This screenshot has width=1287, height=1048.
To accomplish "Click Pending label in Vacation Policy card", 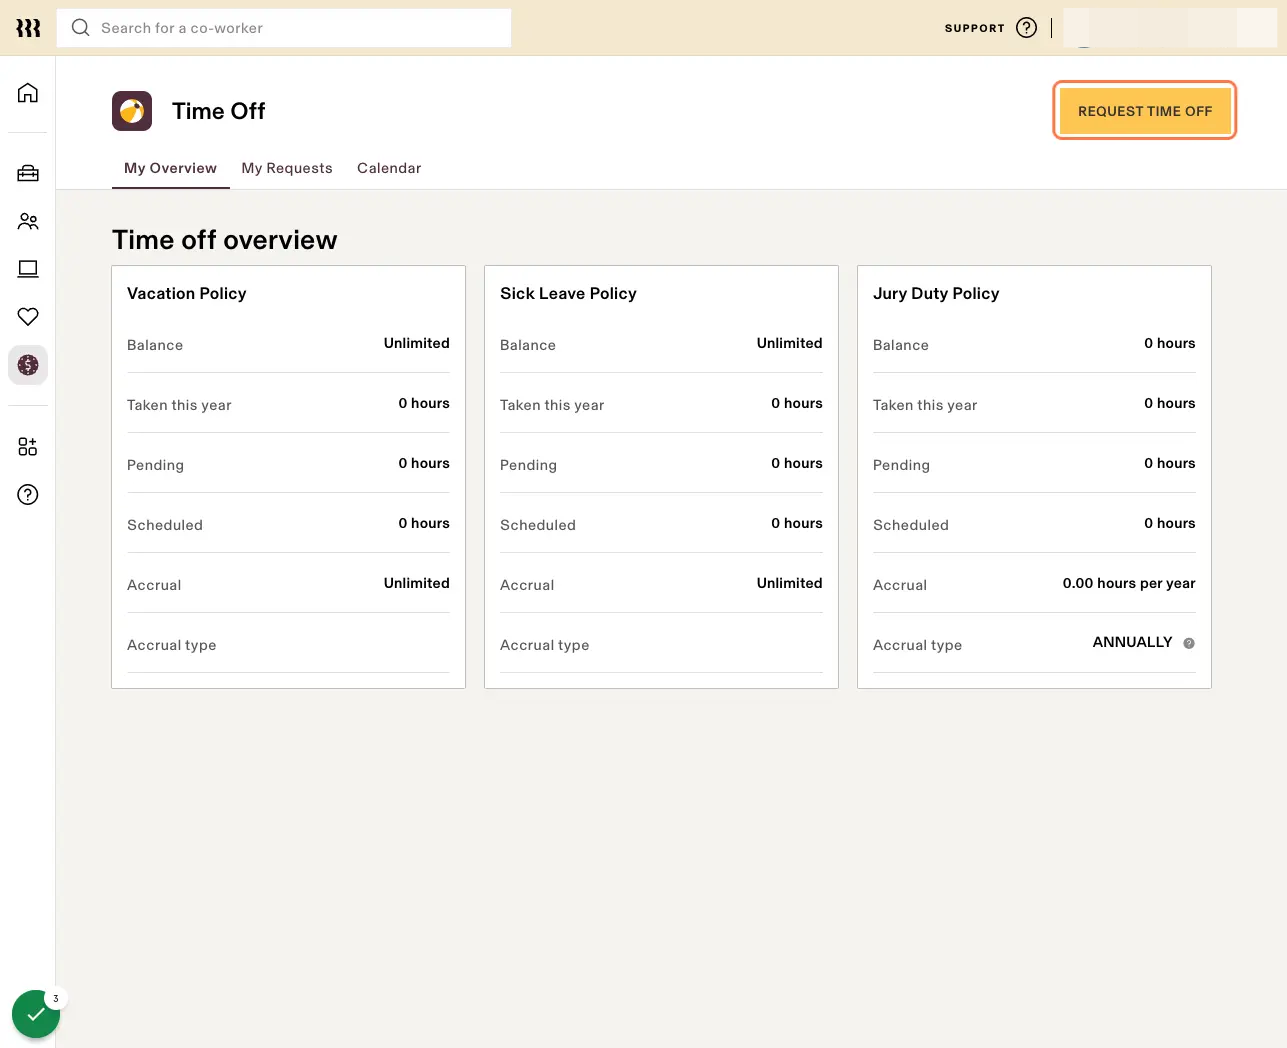I will [x=155, y=465].
